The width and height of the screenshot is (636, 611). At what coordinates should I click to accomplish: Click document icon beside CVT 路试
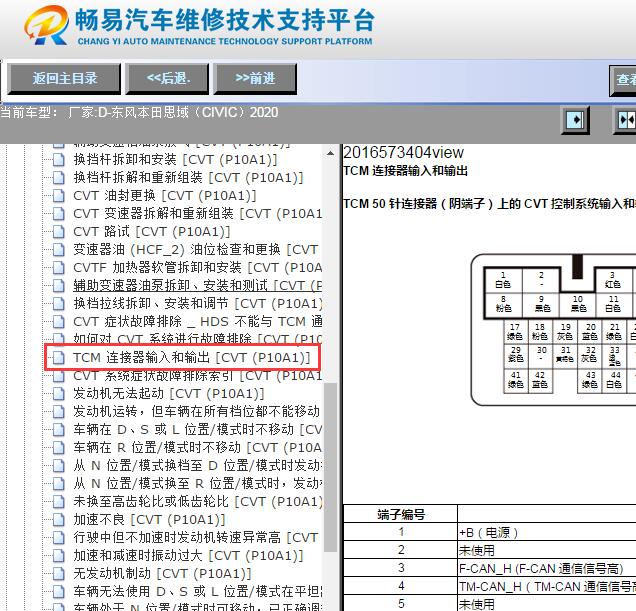pos(59,232)
